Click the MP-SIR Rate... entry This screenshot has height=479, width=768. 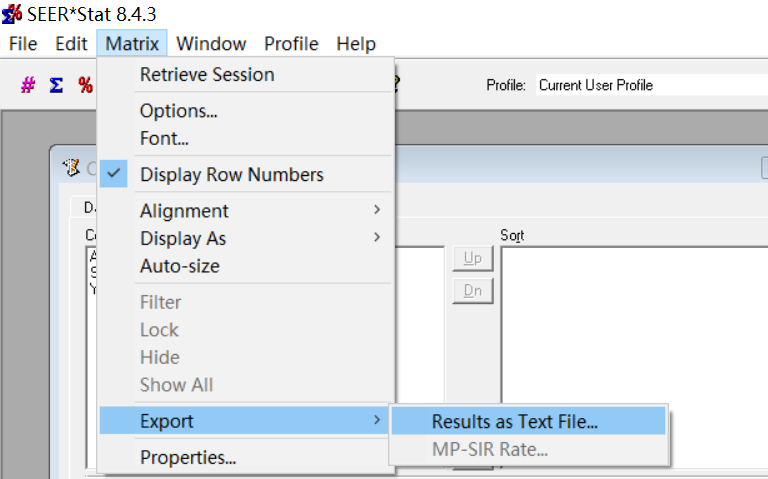pyautogui.click(x=528, y=449)
